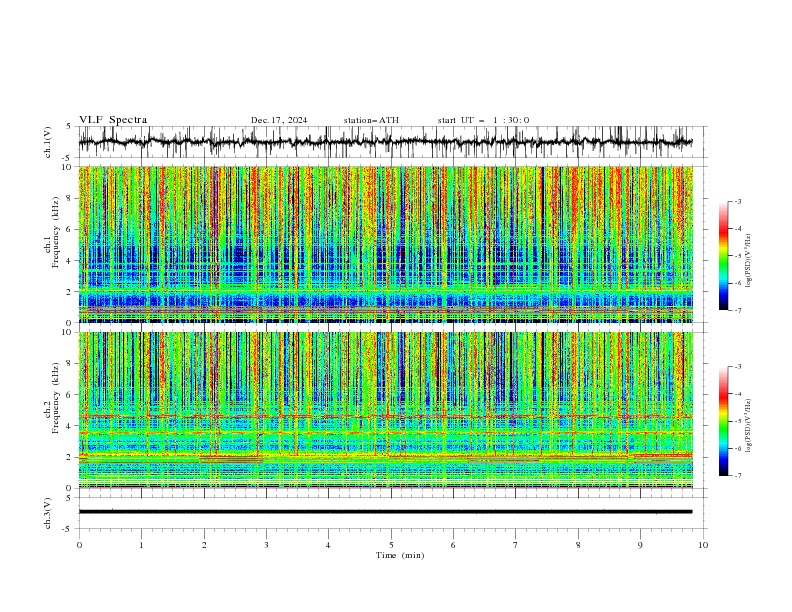Click the "8" kHz tick on ch.1 frequency axis
The width and height of the screenshot is (792, 612).
pyautogui.click(x=70, y=198)
